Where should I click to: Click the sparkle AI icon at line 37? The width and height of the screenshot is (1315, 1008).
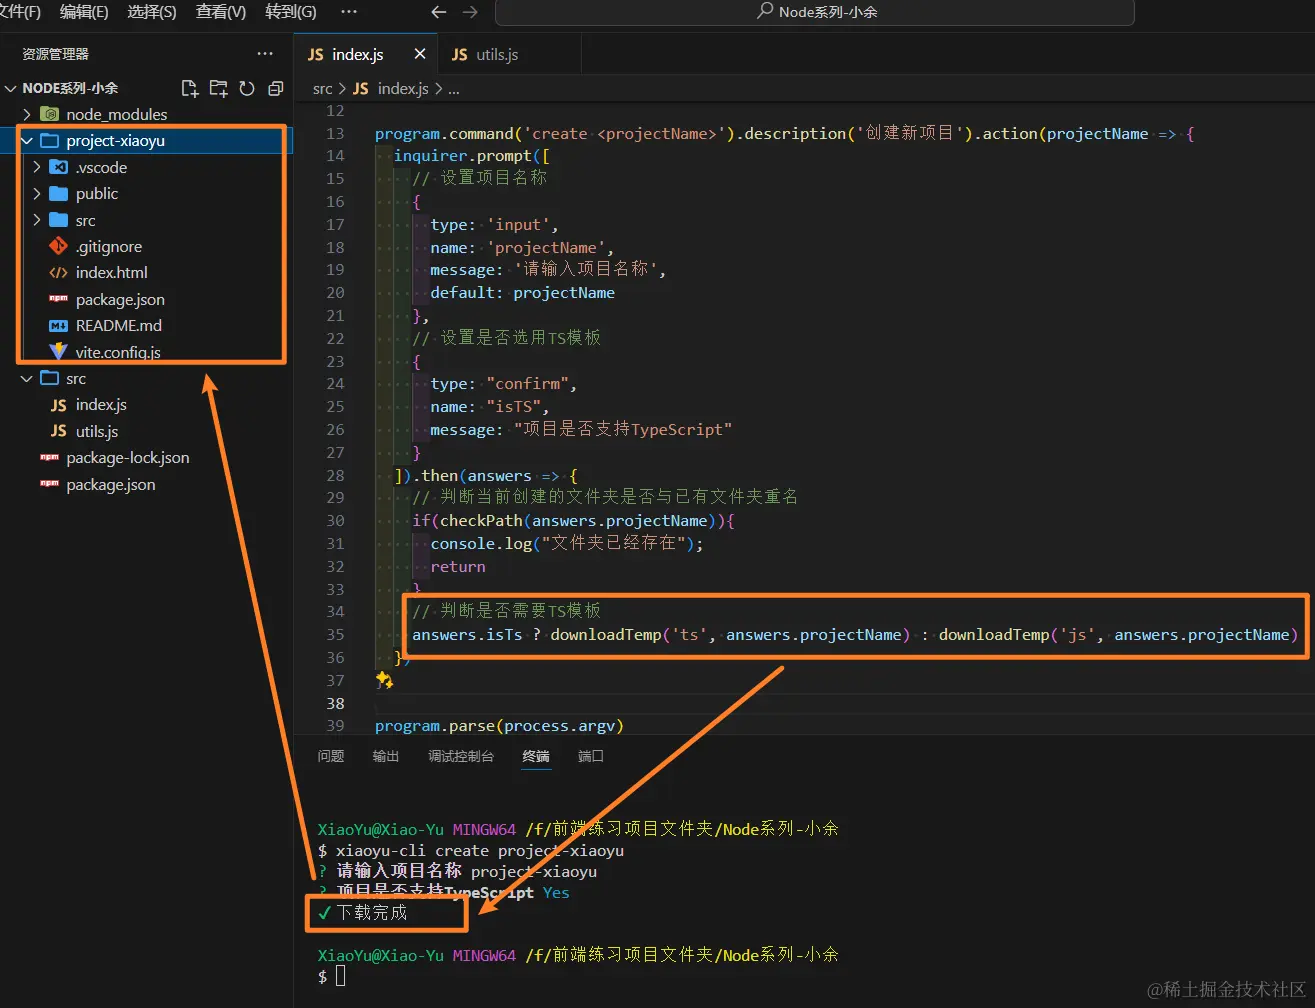(x=384, y=680)
